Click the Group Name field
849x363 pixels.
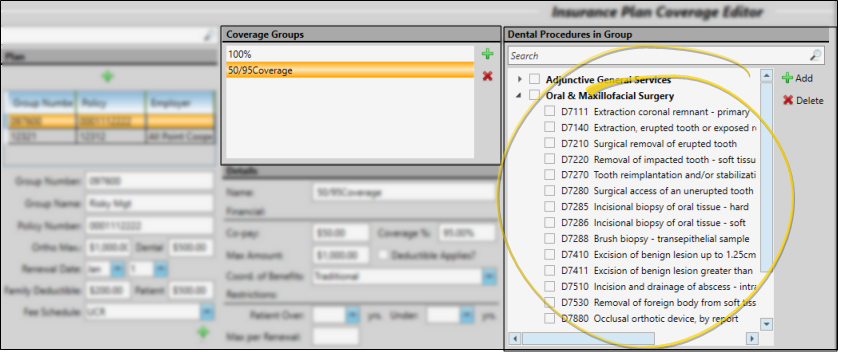click(x=149, y=203)
